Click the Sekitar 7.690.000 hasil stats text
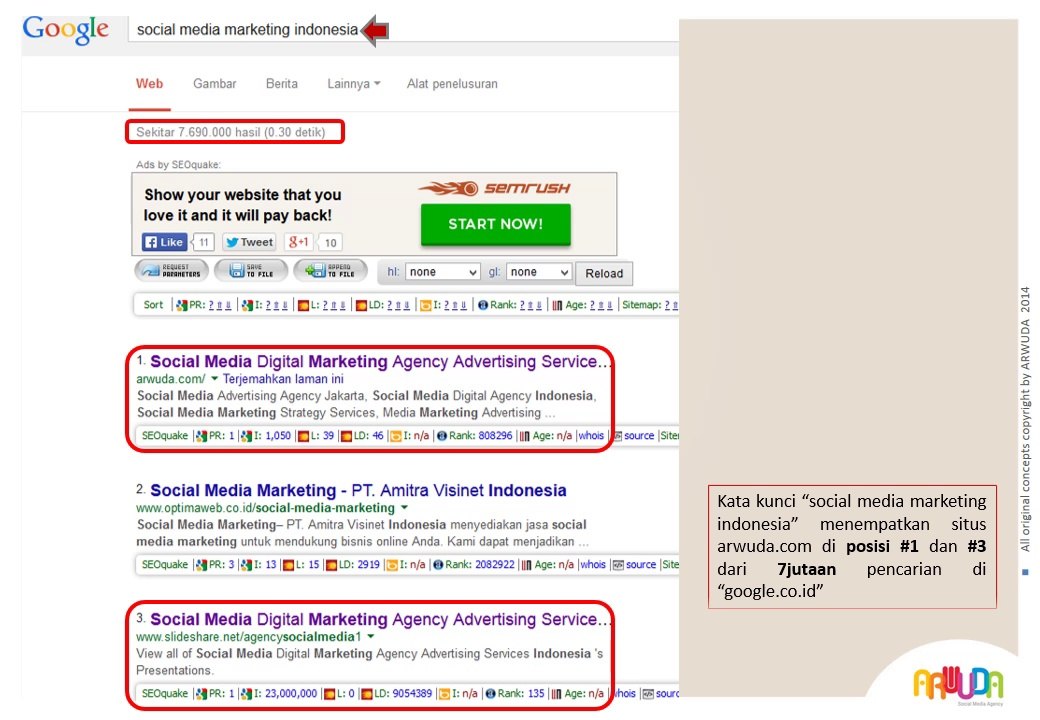The height and width of the screenshot is (720, 1040). click(230, 132)
